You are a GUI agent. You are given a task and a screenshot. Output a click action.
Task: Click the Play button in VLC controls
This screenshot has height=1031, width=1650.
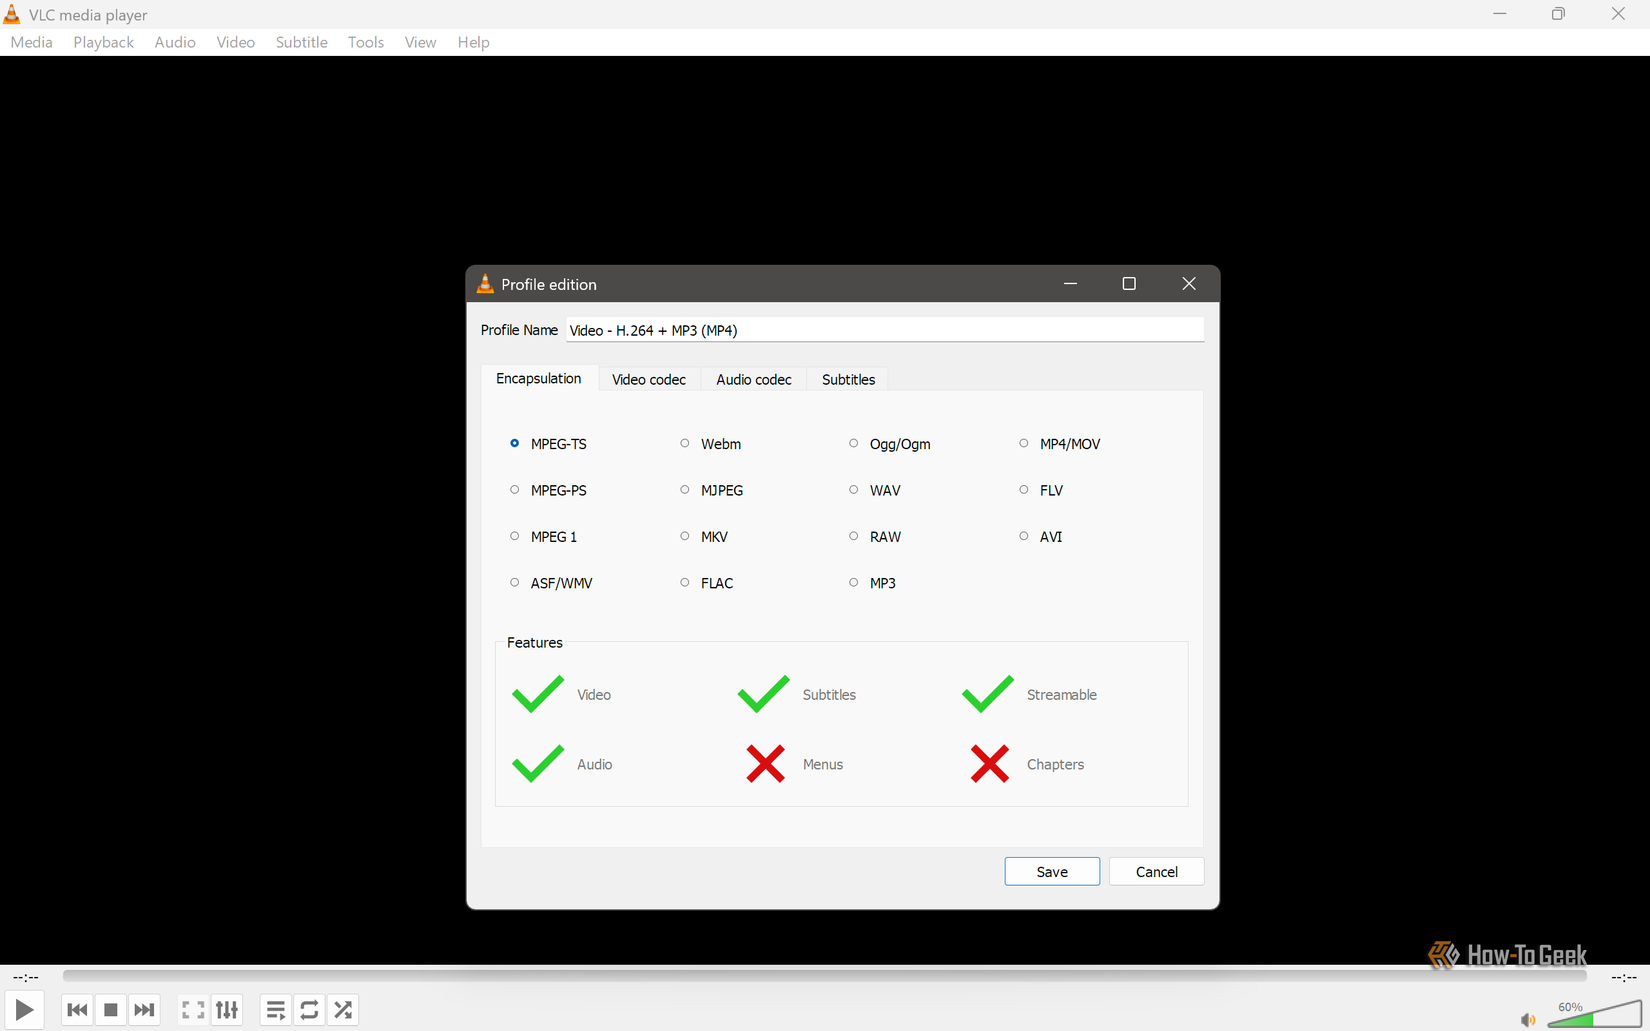pos(24,1010)
